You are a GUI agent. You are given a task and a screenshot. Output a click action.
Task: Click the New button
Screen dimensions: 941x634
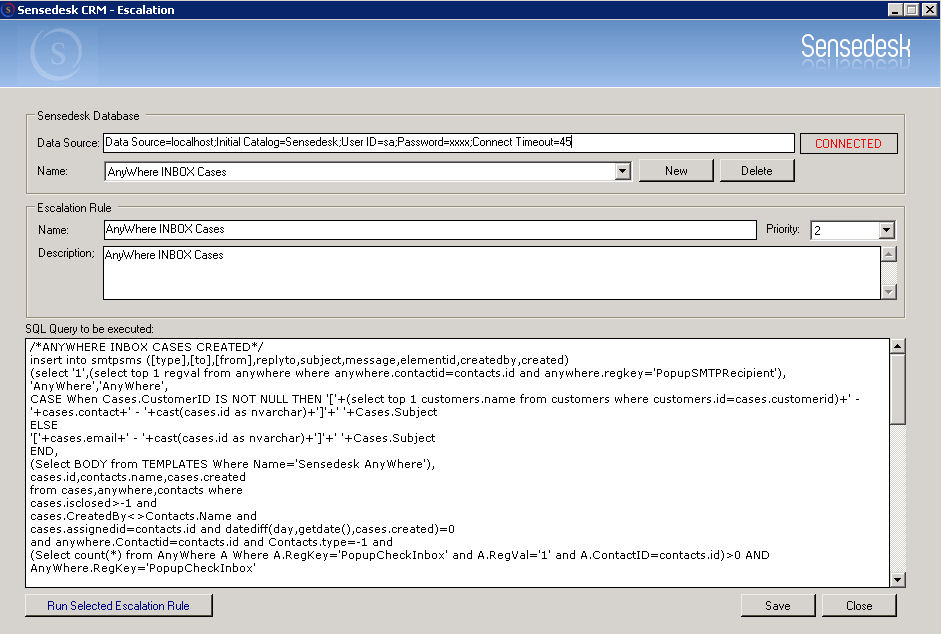click(676, 171)
